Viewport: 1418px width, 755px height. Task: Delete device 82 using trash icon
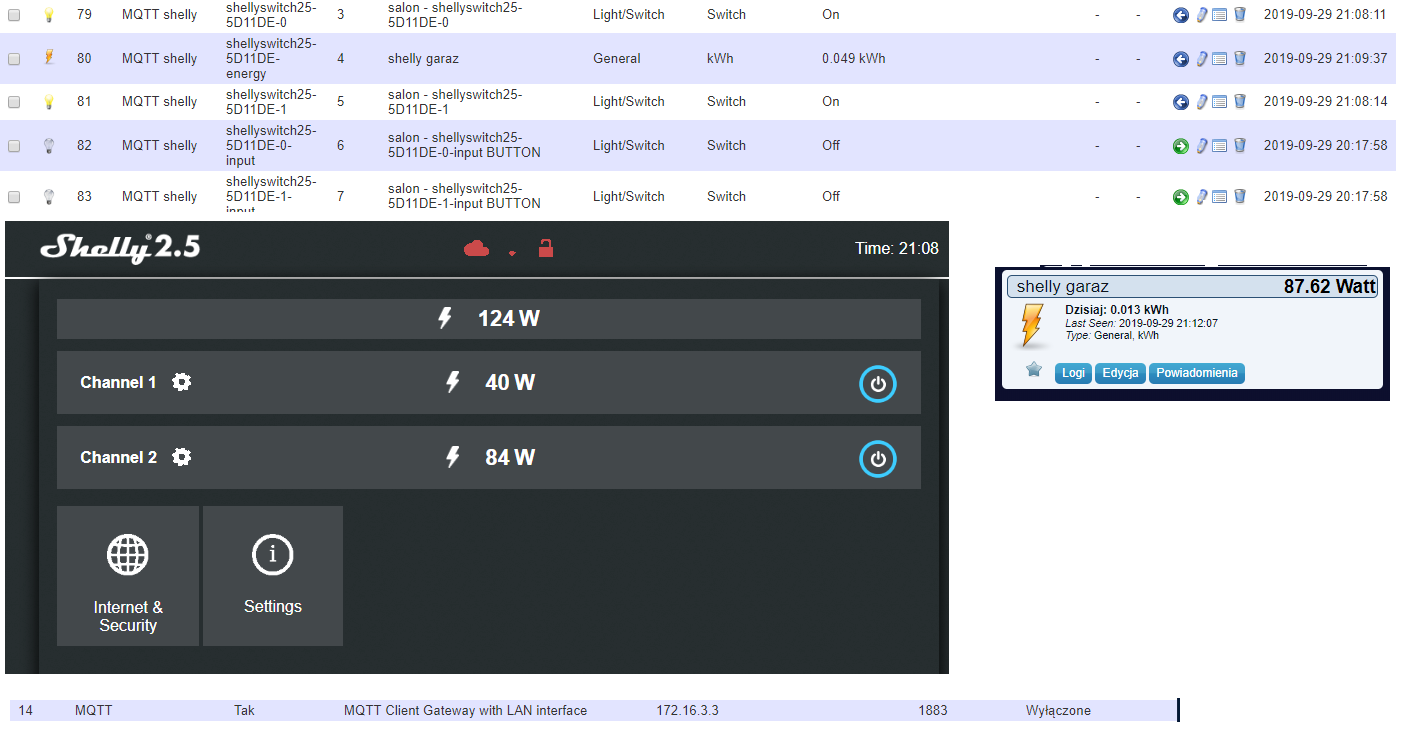pyautogui.click(x=1240, y=146)
